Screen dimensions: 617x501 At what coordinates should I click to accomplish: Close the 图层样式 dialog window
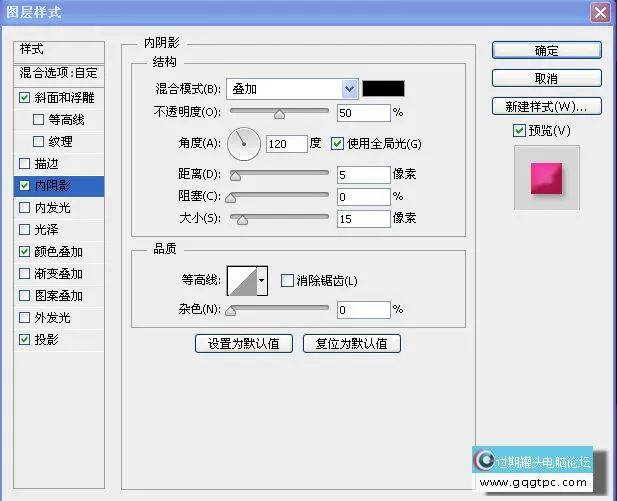click(x=600, y=12)
